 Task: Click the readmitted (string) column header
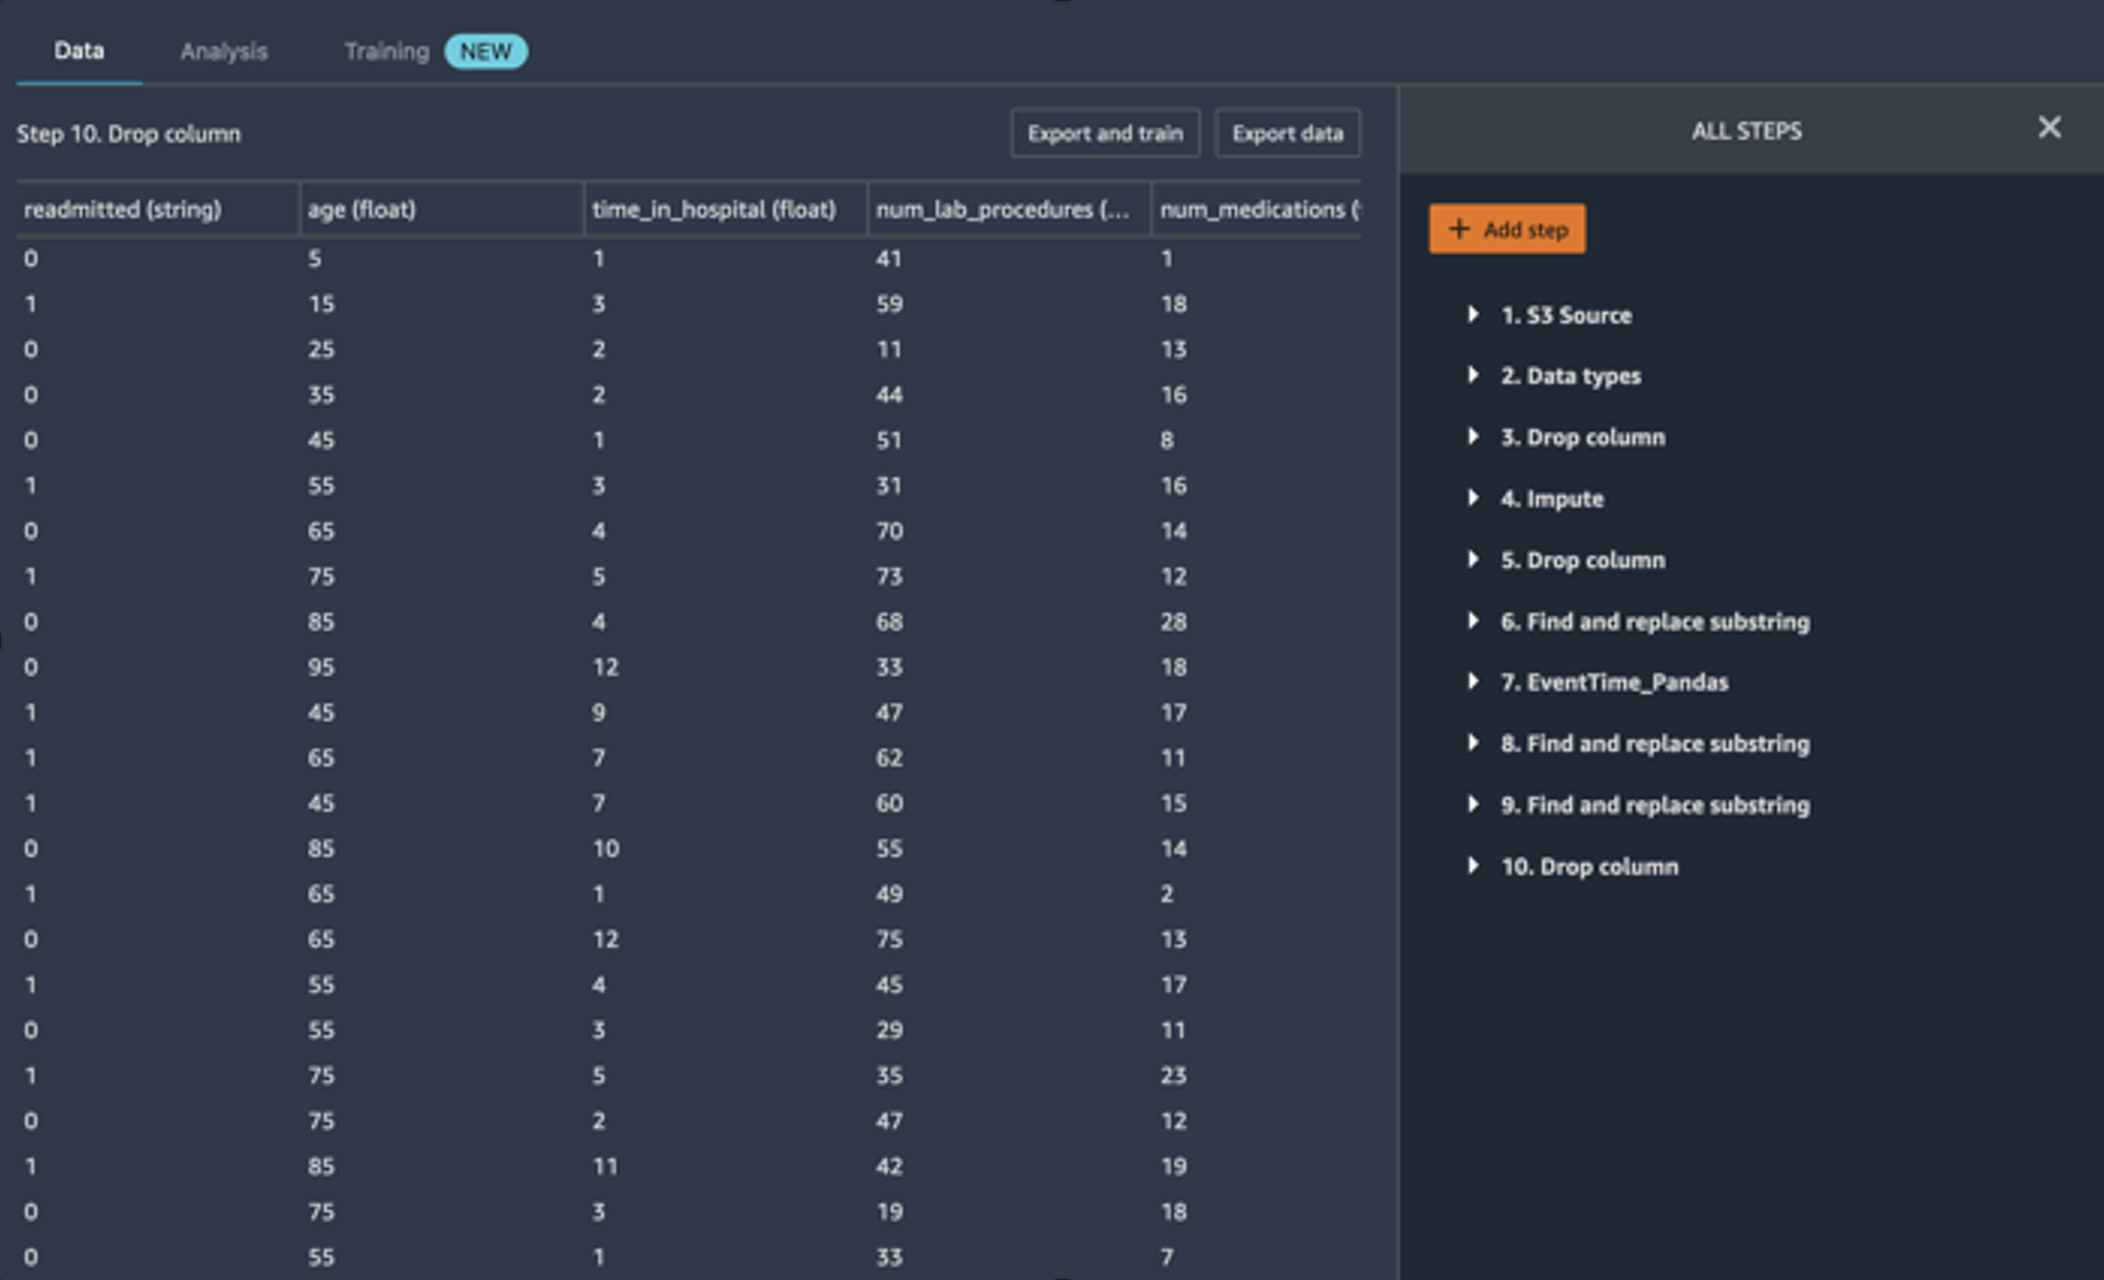[x=123, y=210]
